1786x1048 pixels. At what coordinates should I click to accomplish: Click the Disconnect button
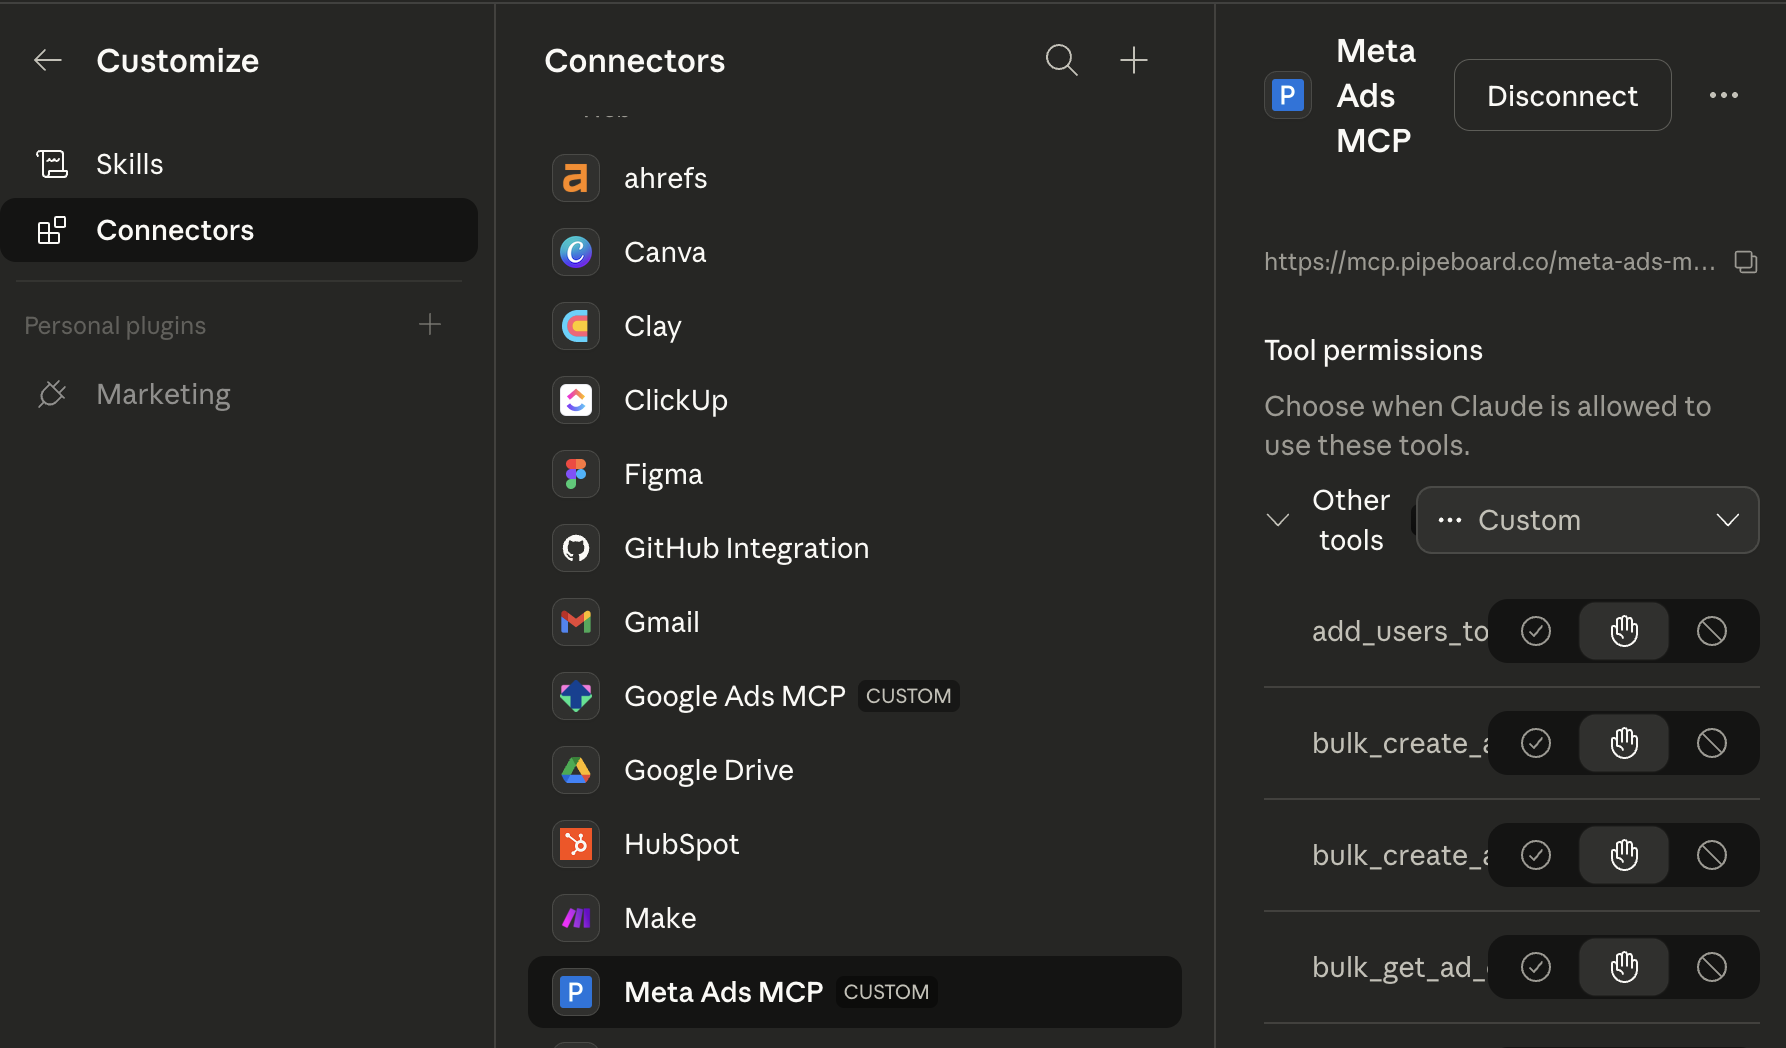(1561, 96)
